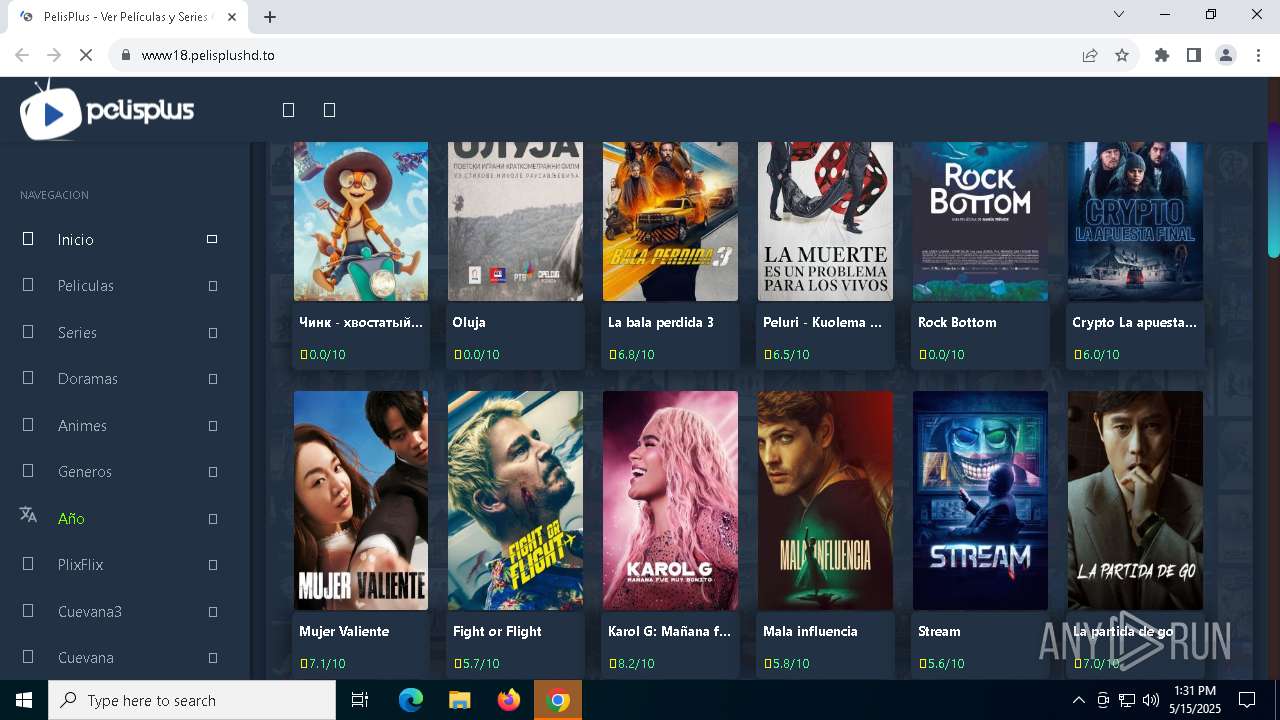Viewport: 1280px width, 720px height.
Task: Click the 7.1/10 rating of Mujer Valiente
Action: (322, 664)
